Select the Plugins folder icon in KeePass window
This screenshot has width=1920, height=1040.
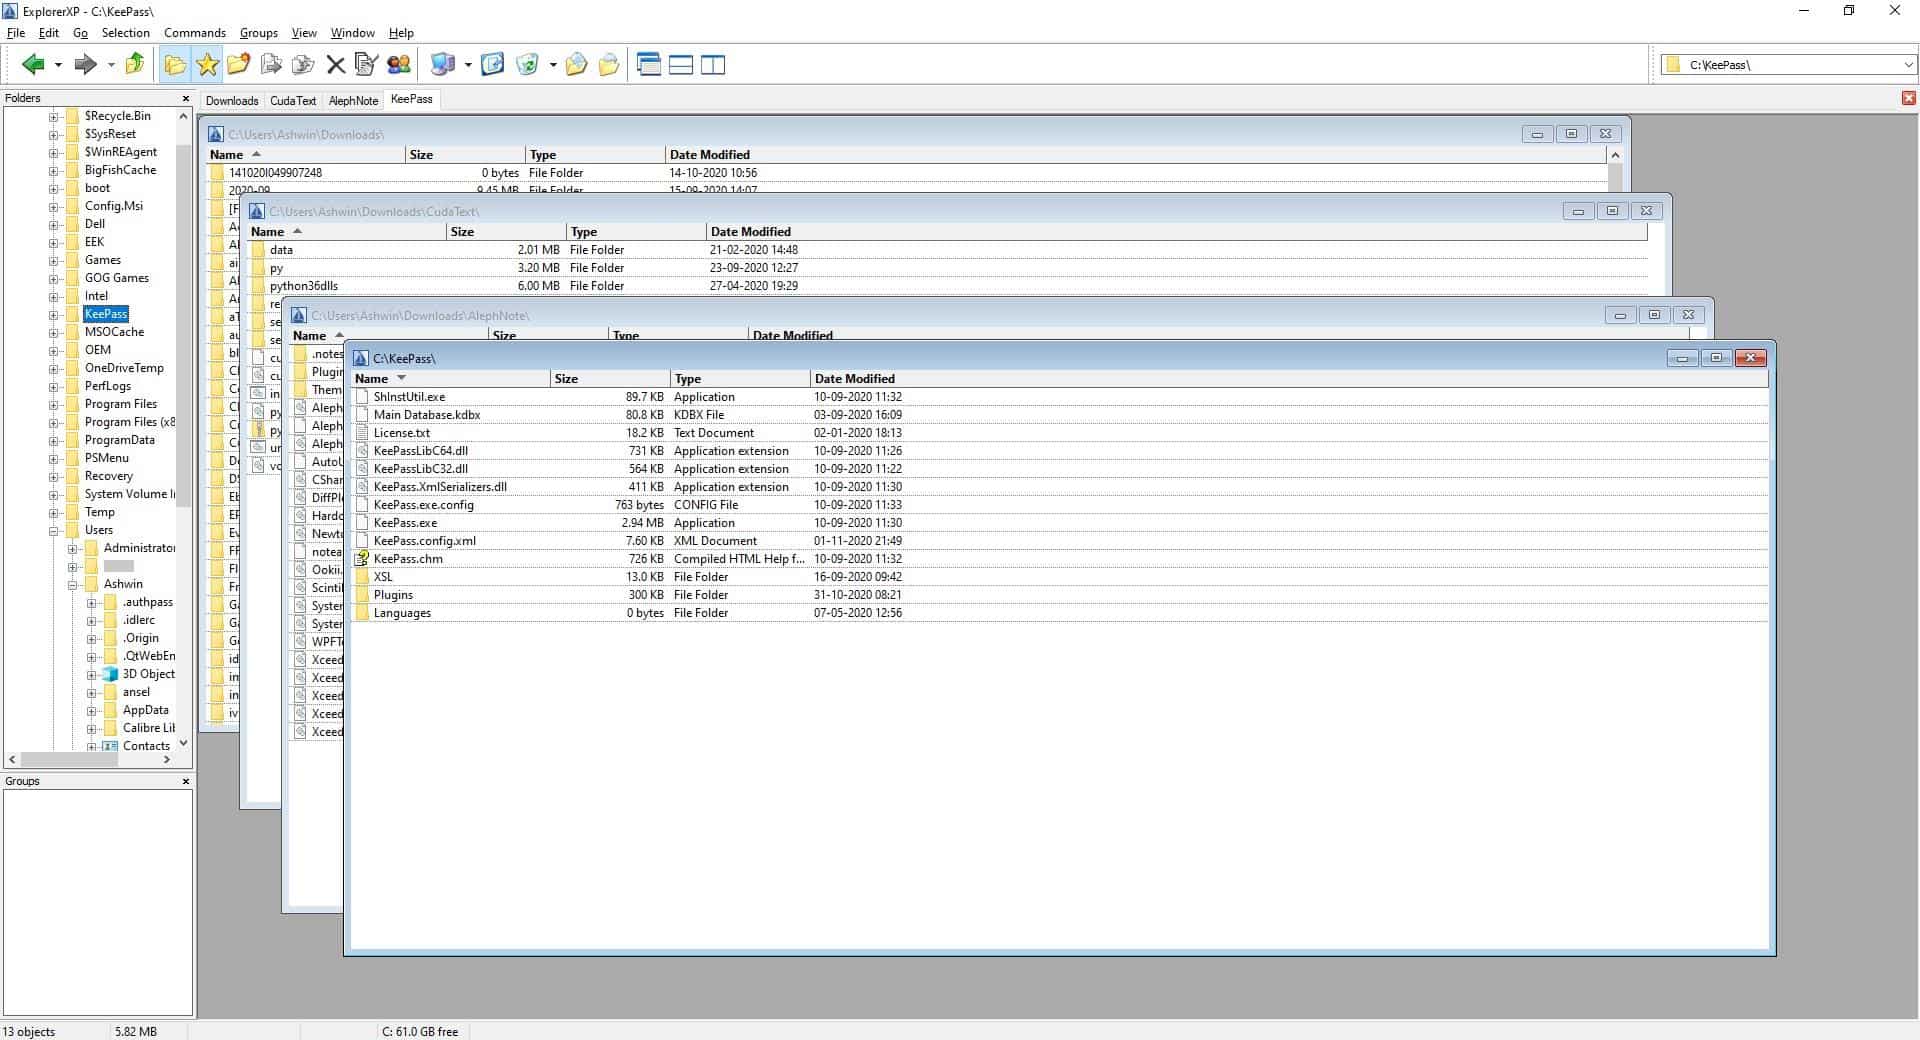coord(362,595)
